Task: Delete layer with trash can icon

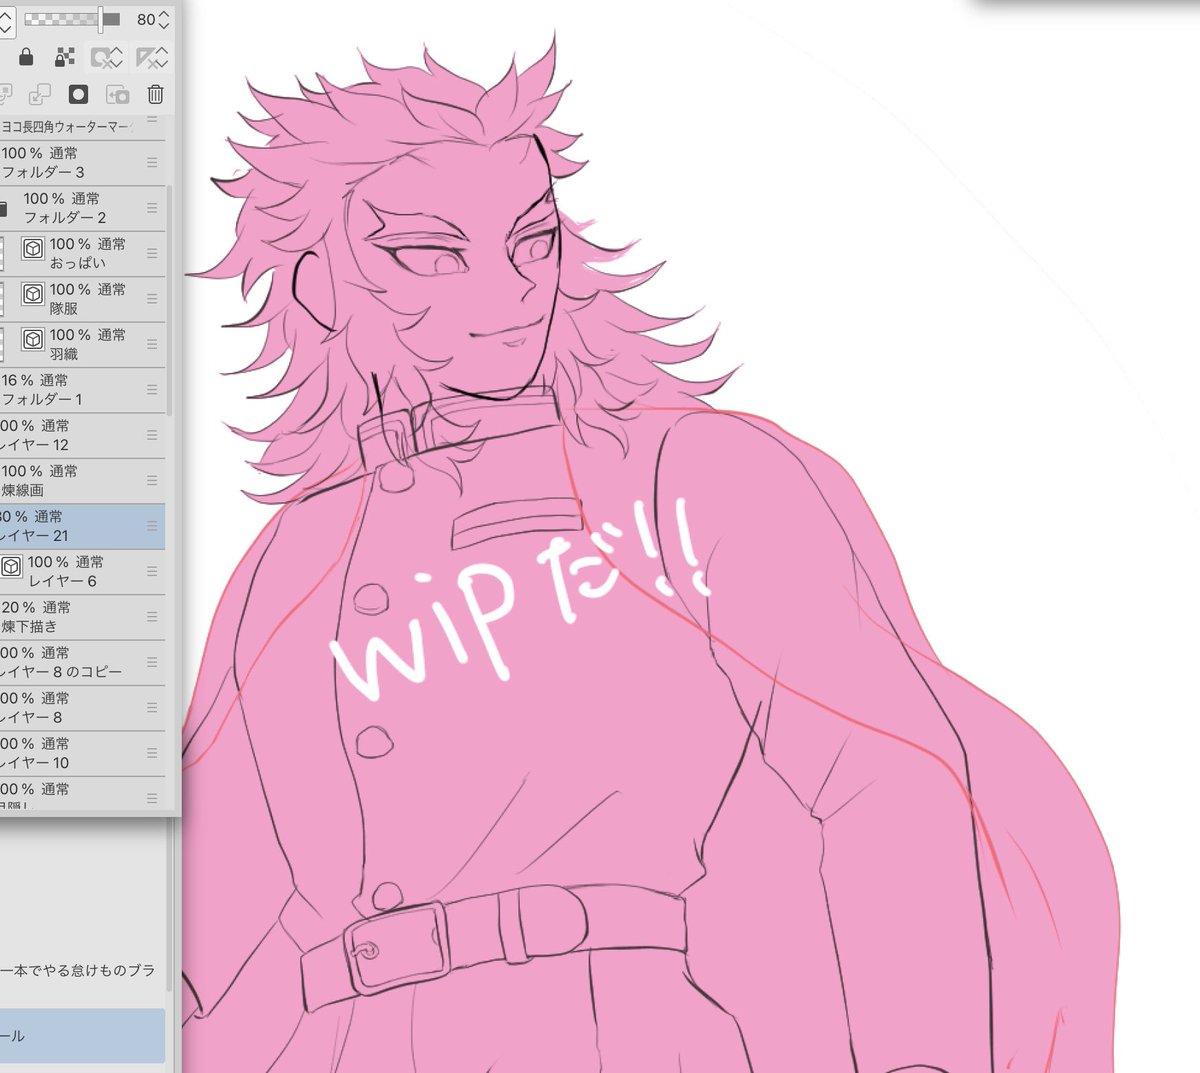Action: tap(155, 94)
